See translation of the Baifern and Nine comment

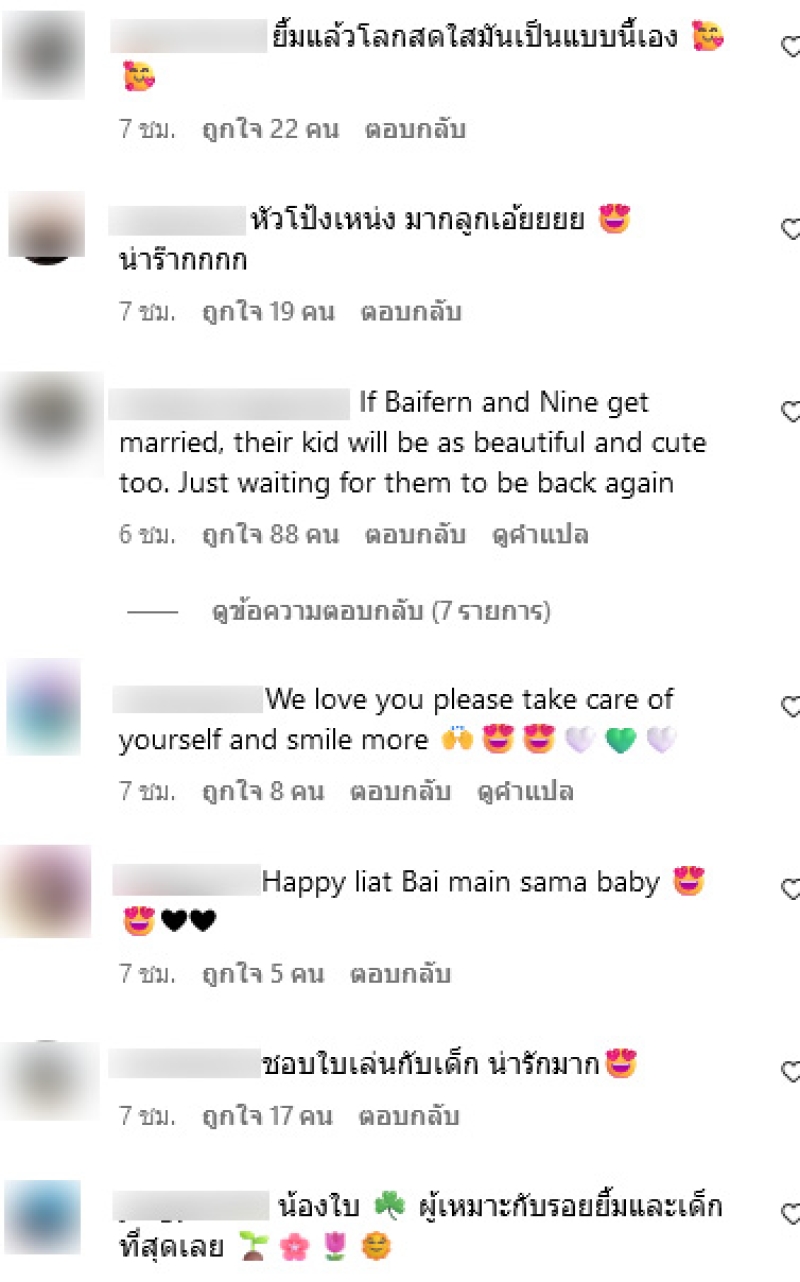(x=540, y=534)
